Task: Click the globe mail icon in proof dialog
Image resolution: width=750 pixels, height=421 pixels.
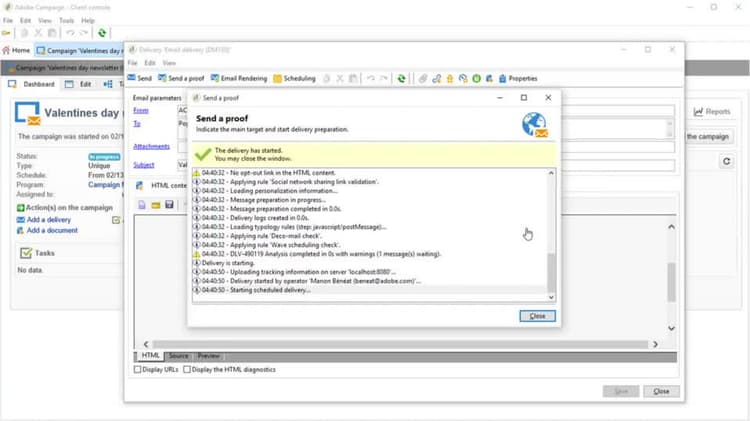Action: 535,125
